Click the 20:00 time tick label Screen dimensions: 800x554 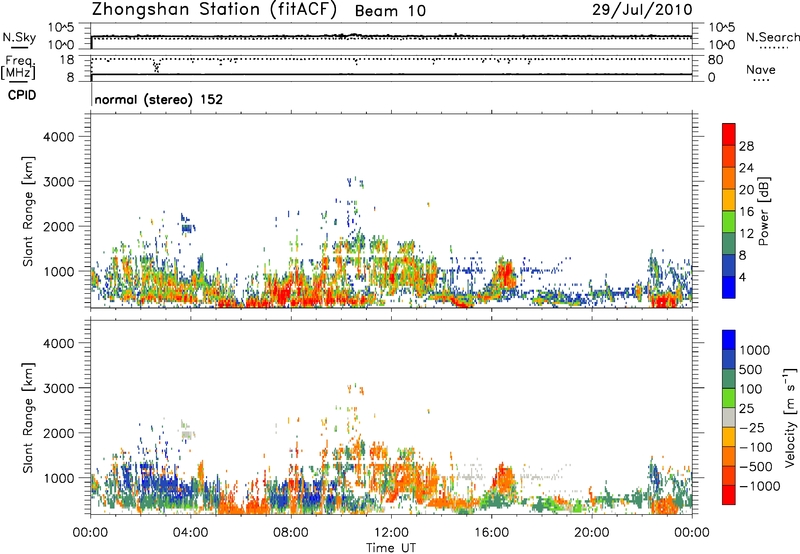click(592, 533)
